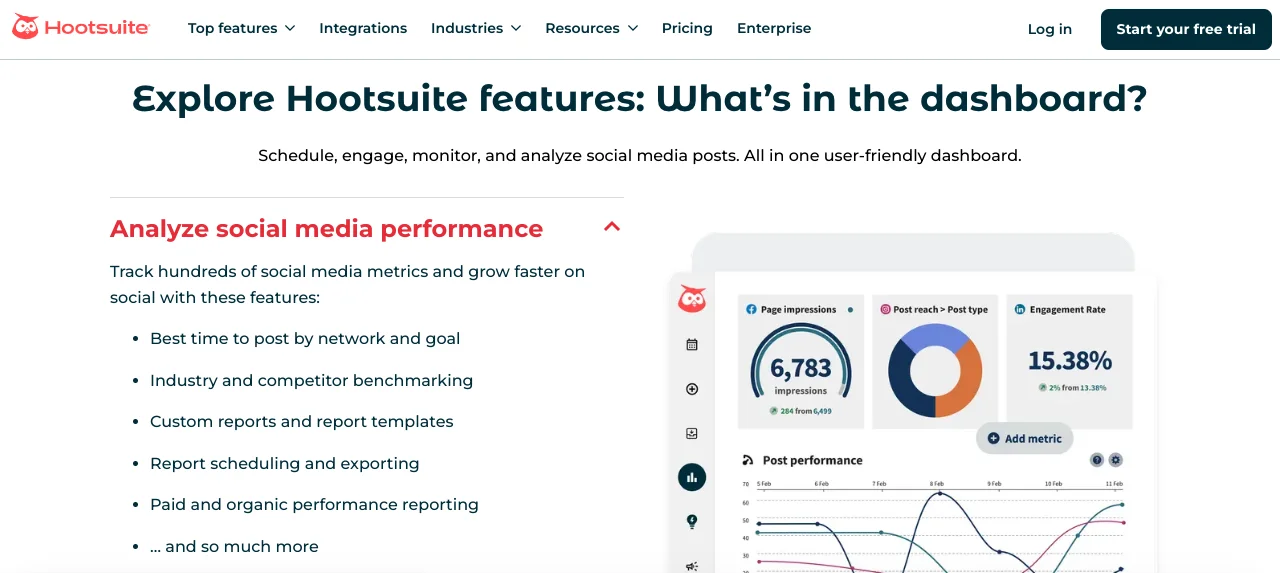This screenshot has height=573, width=1280.
Task: Open Post performance settings gear icon
Action: 1116,460
